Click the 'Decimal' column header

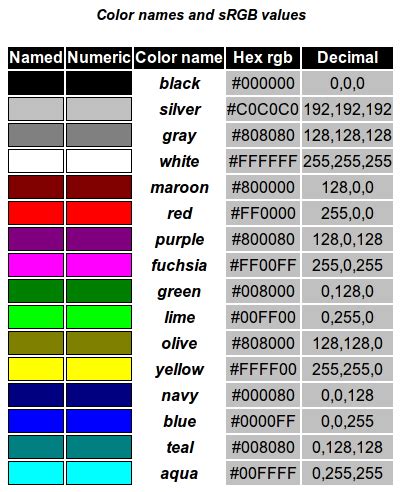(x=347, y=58)
